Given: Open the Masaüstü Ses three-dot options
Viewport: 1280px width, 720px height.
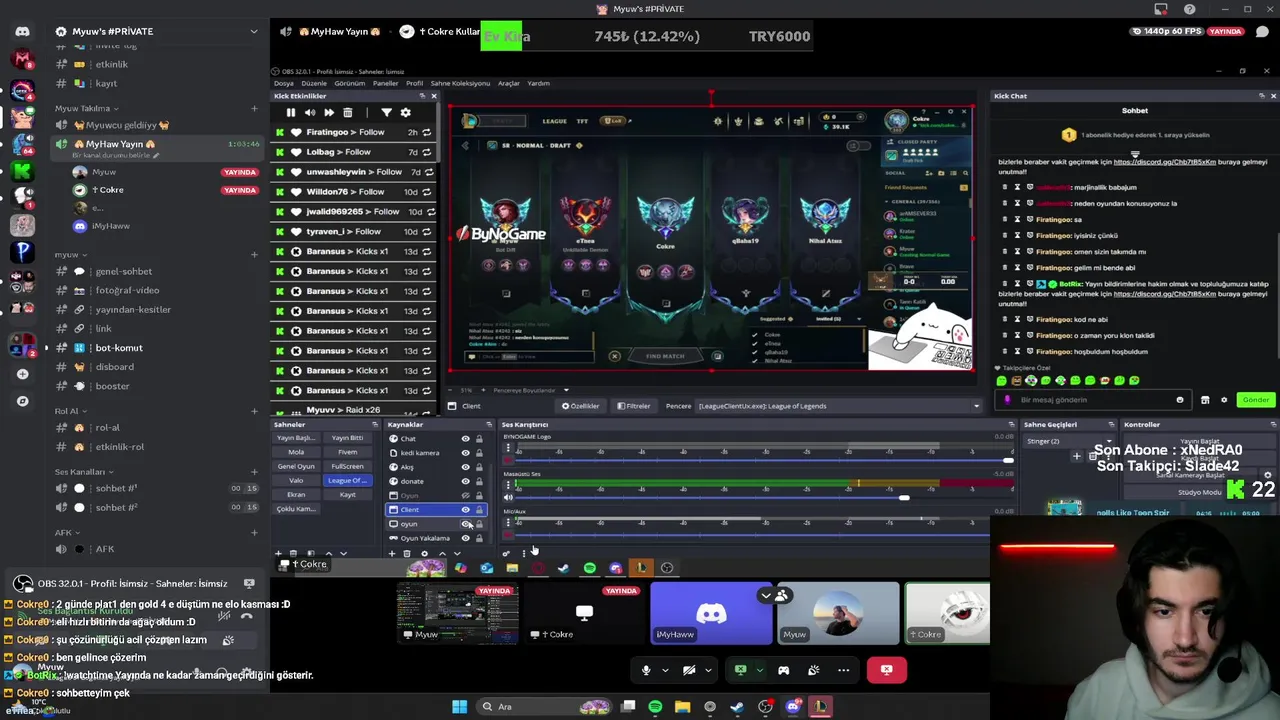Looking at the screenshot, I should (x=508, y=486).
